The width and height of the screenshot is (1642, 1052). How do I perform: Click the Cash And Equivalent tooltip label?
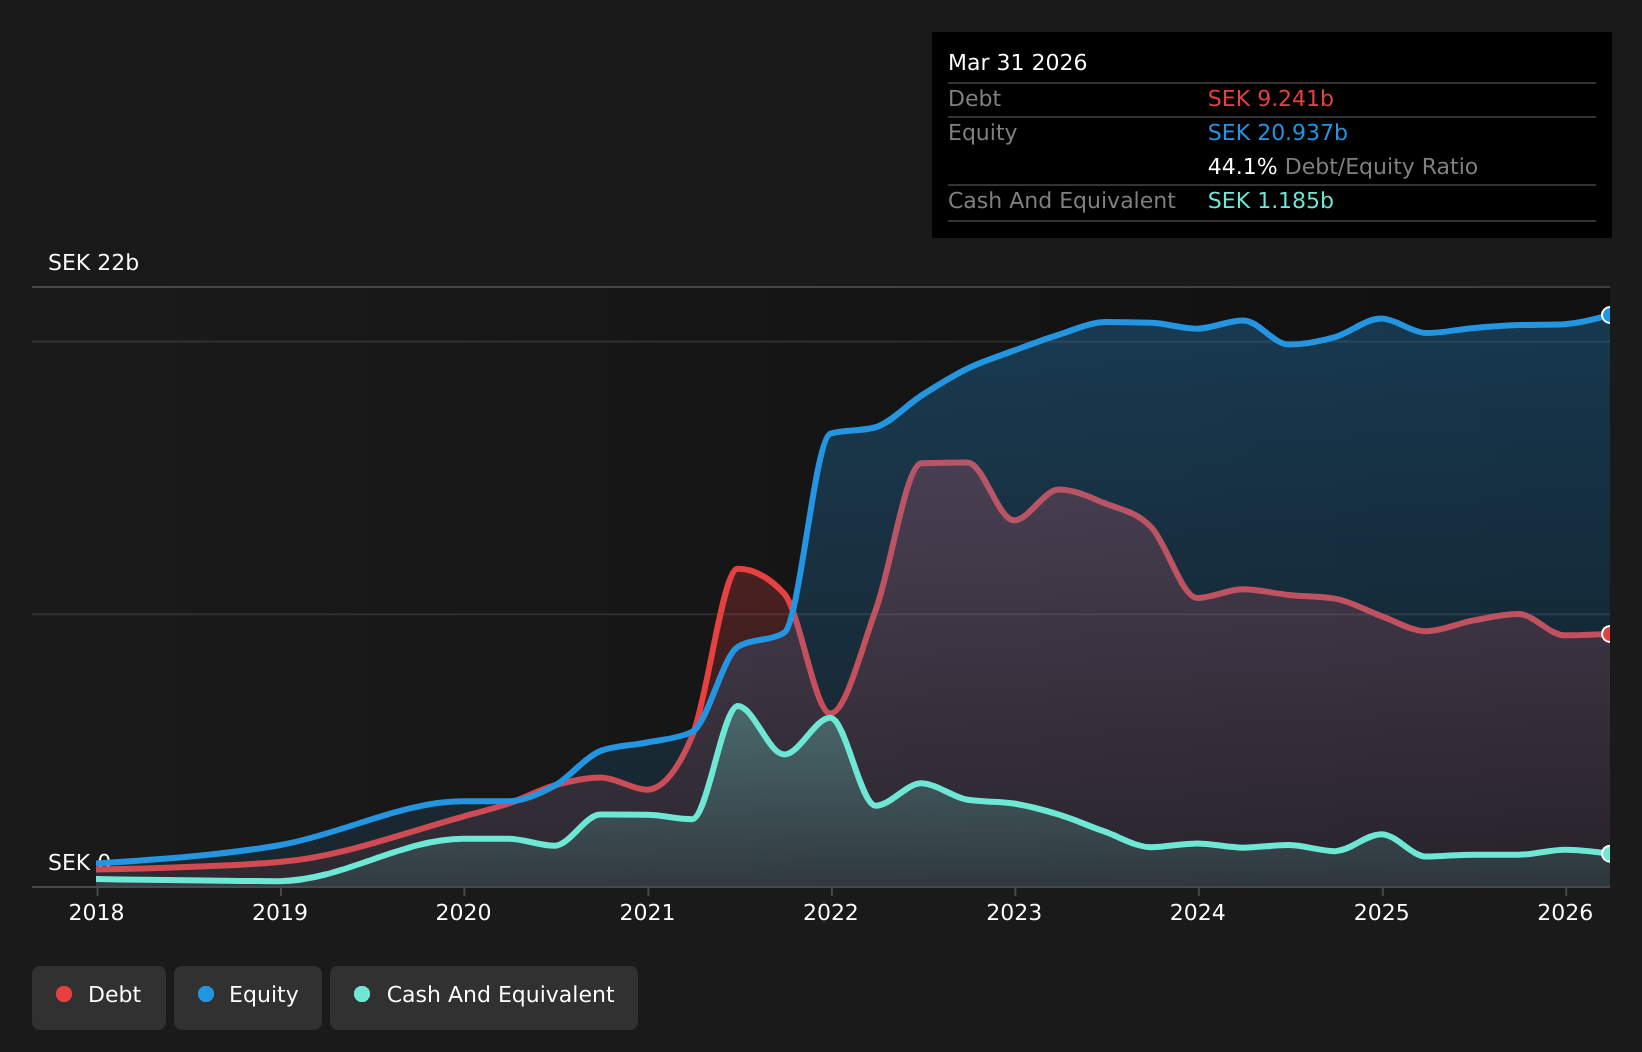coord(1061,201)
